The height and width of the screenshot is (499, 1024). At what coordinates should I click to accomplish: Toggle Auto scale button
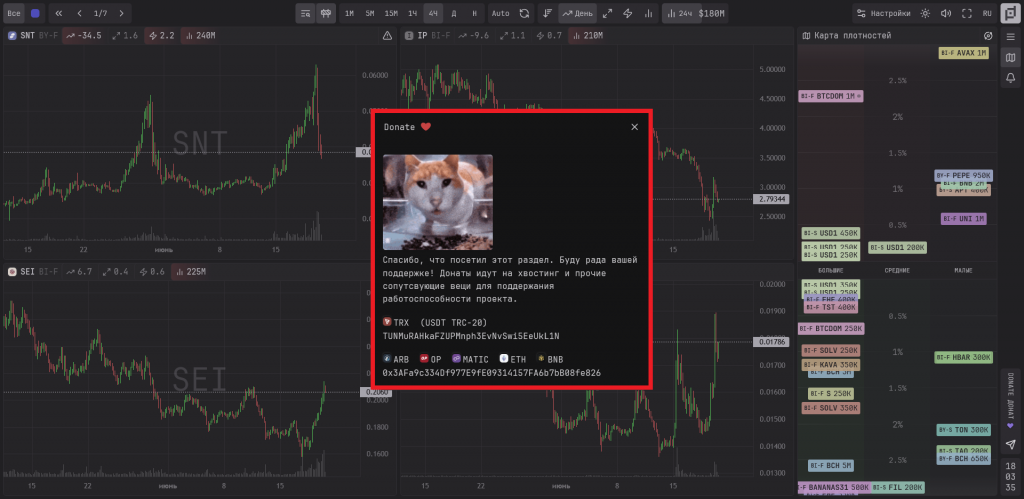point(501,13)
